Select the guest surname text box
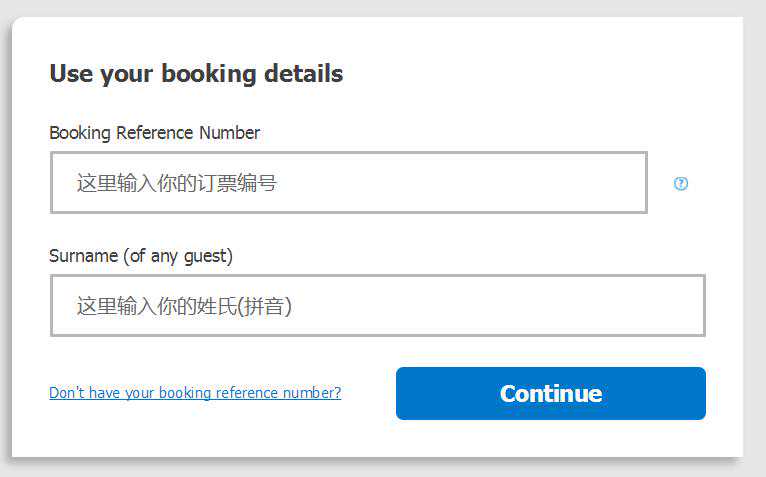766x477 pixels. pos(377,305)
